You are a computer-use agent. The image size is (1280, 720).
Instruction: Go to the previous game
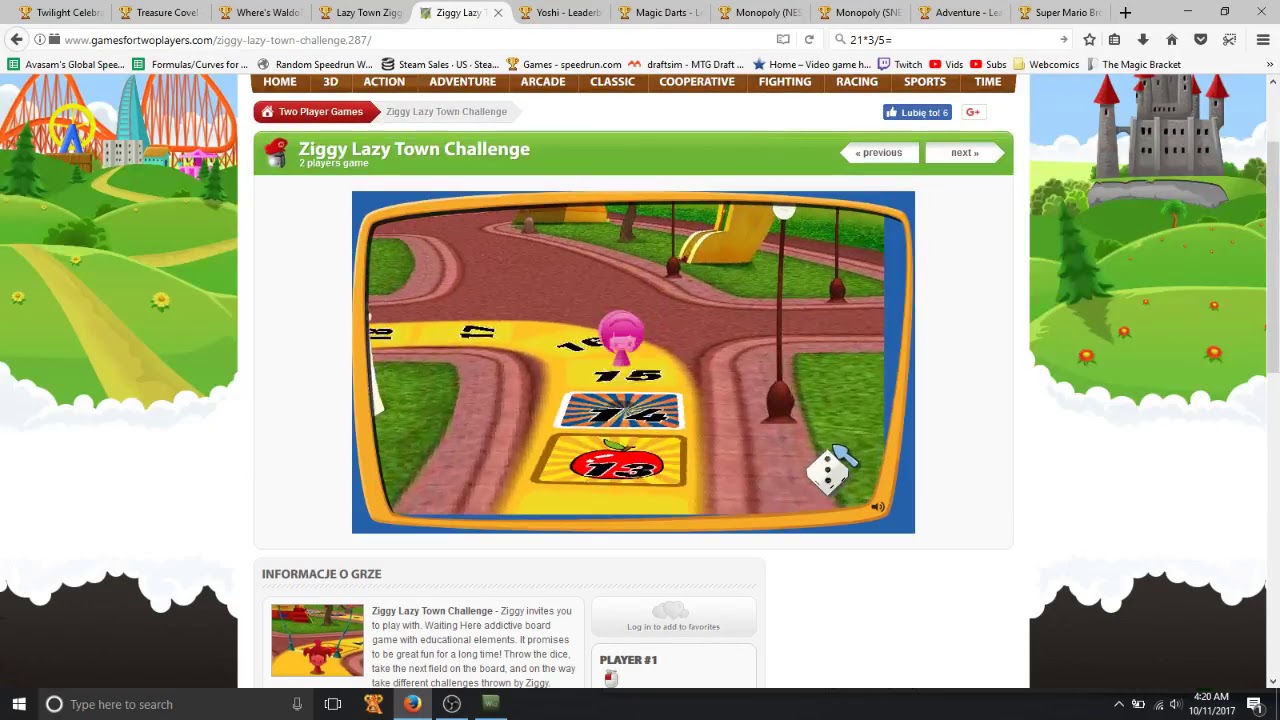click(879, 153)
